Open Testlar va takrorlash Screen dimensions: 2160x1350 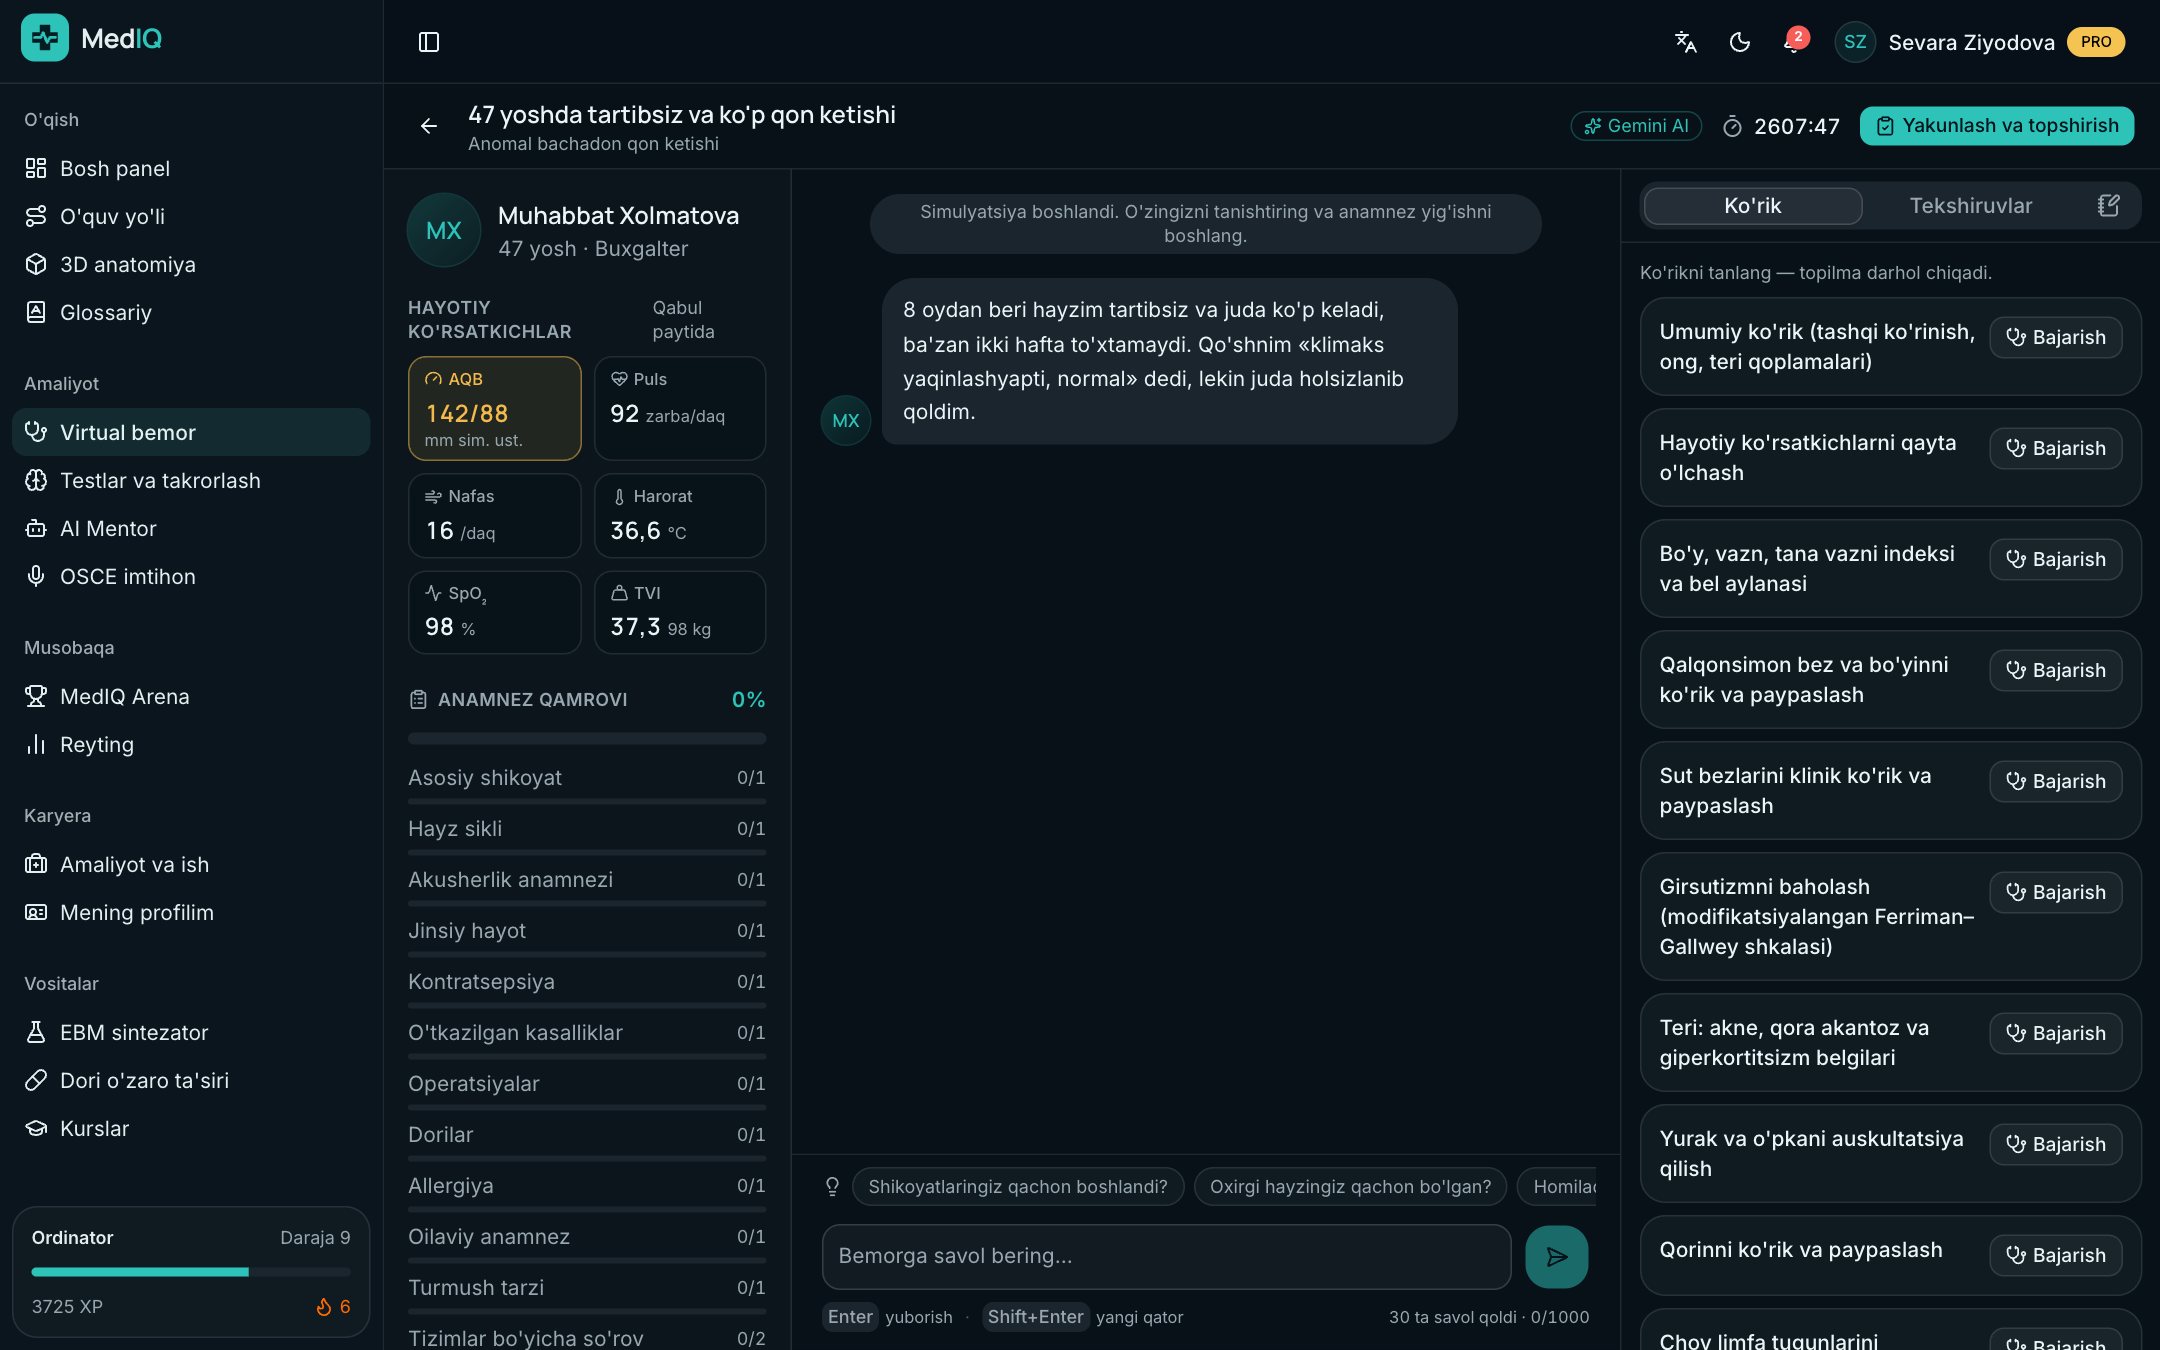coord(191,480)
